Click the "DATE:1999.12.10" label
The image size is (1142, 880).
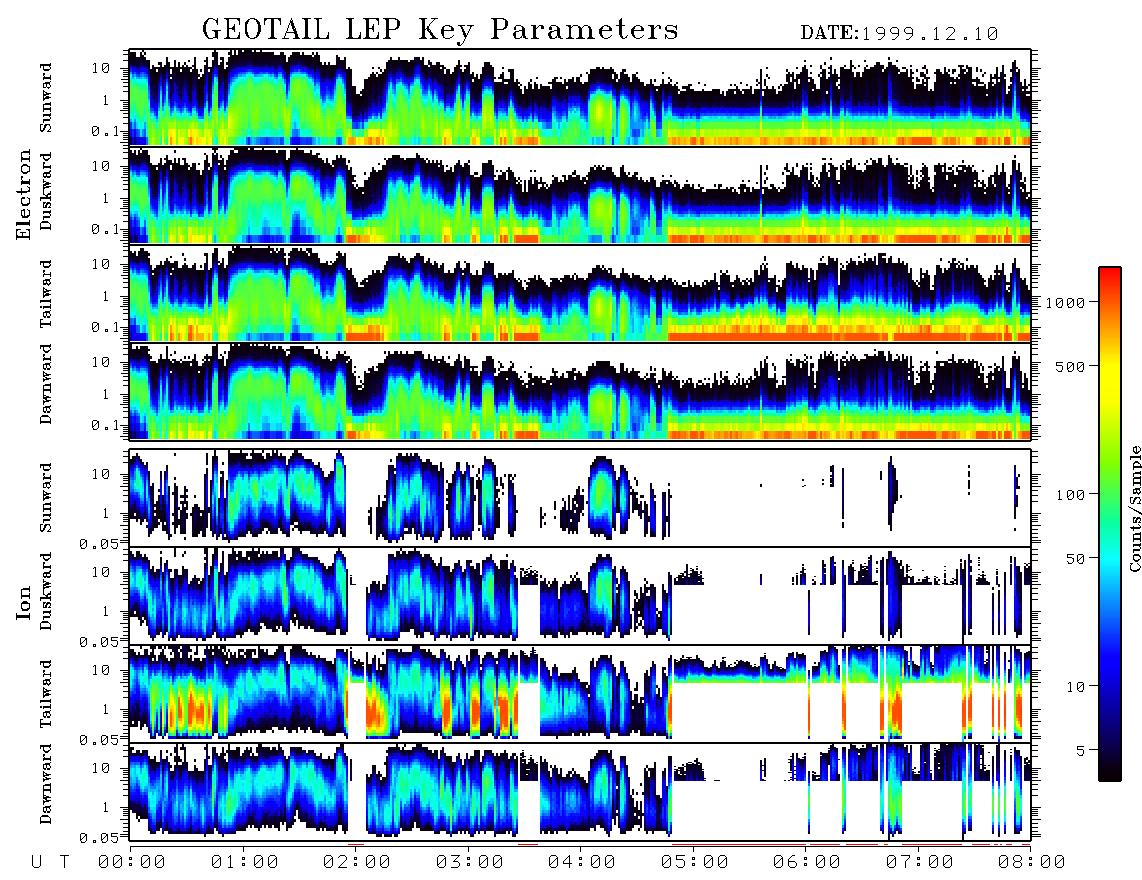click(x=899, y=34)
